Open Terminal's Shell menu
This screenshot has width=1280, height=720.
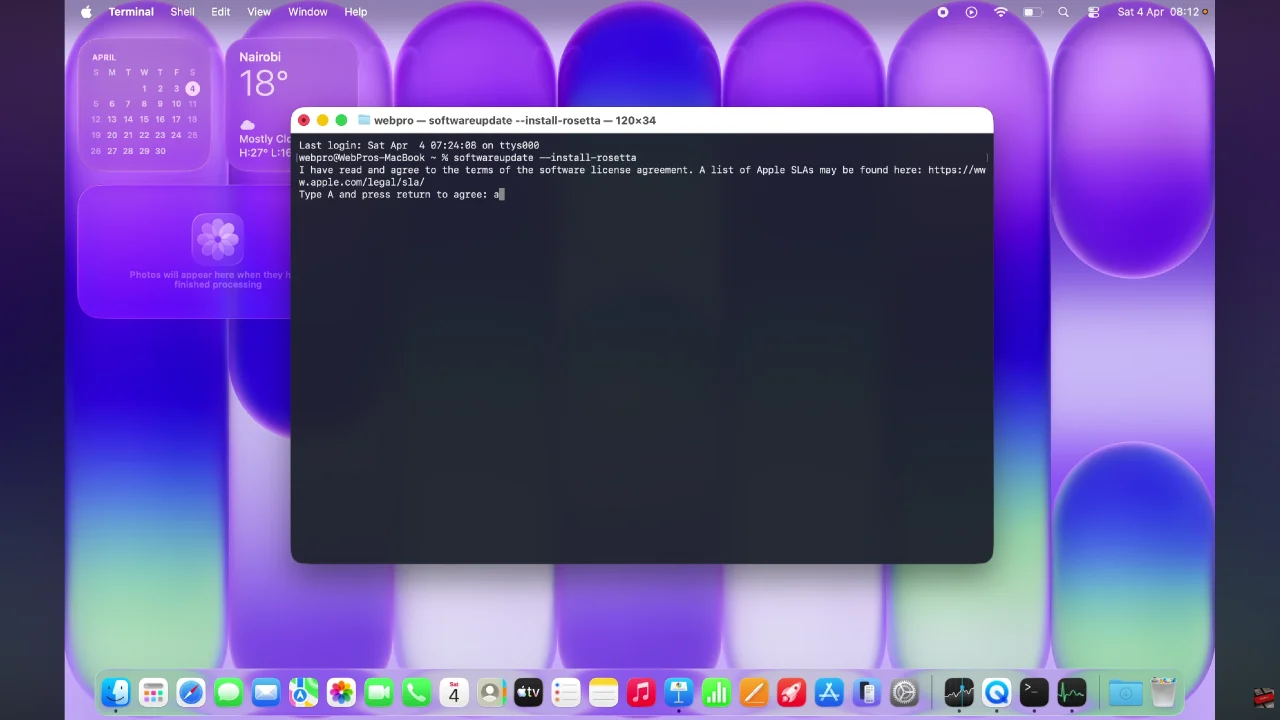point(182,12)
